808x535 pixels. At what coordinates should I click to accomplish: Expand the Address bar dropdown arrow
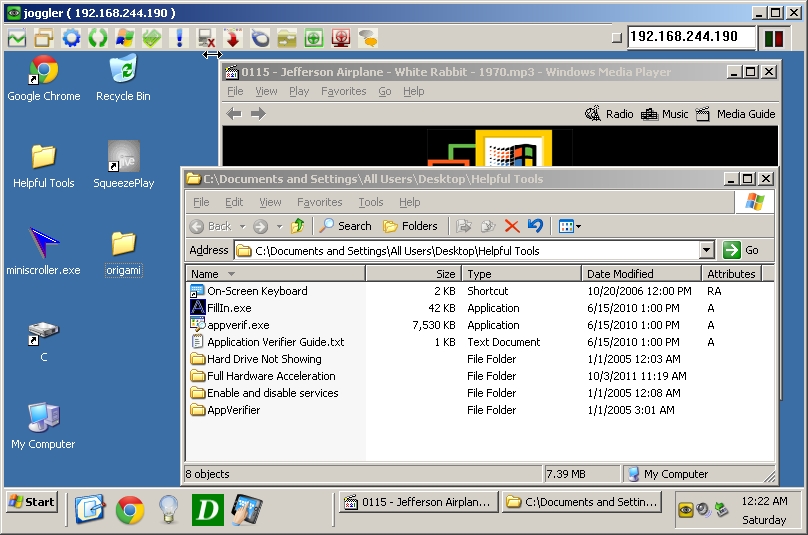706,250
